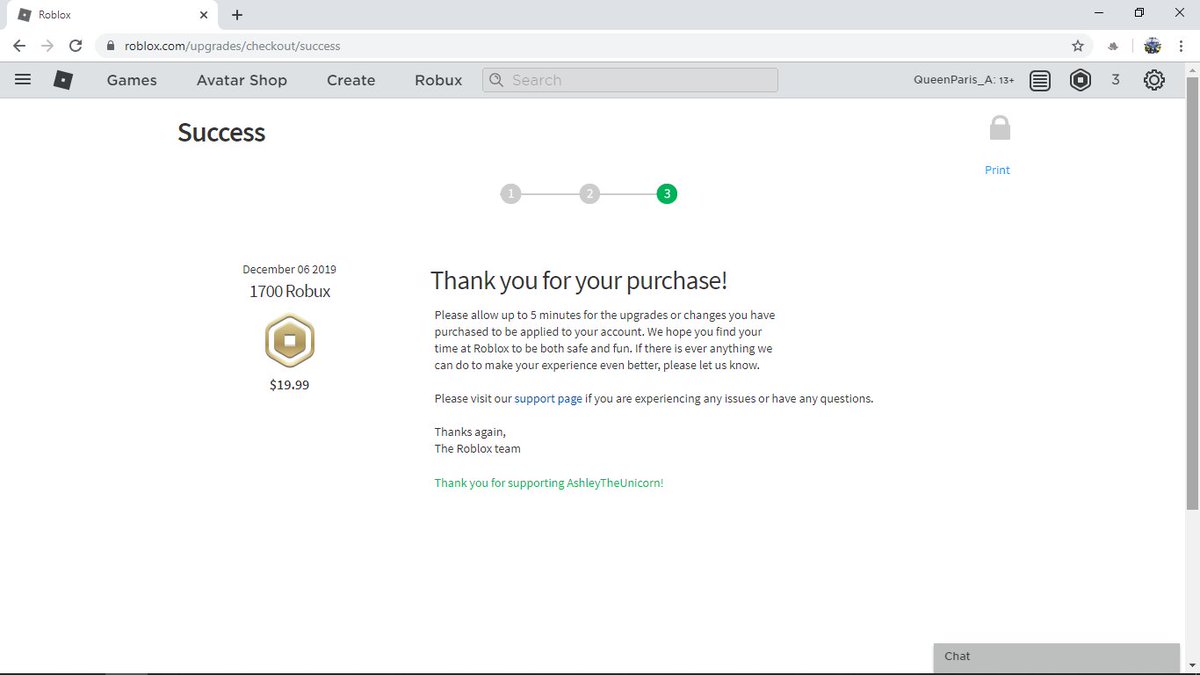Viewport: 1200px width, 675px height.
Task: Click the secure padlock icon above Print
Action: (999, 128)
